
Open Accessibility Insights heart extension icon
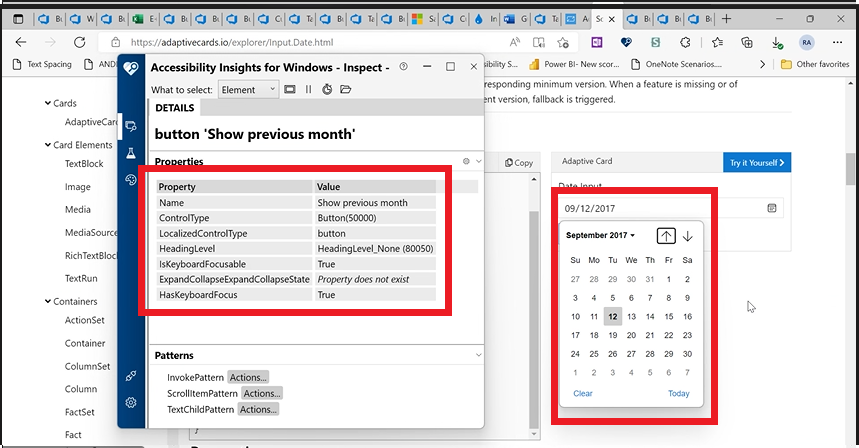click(626, 42)
